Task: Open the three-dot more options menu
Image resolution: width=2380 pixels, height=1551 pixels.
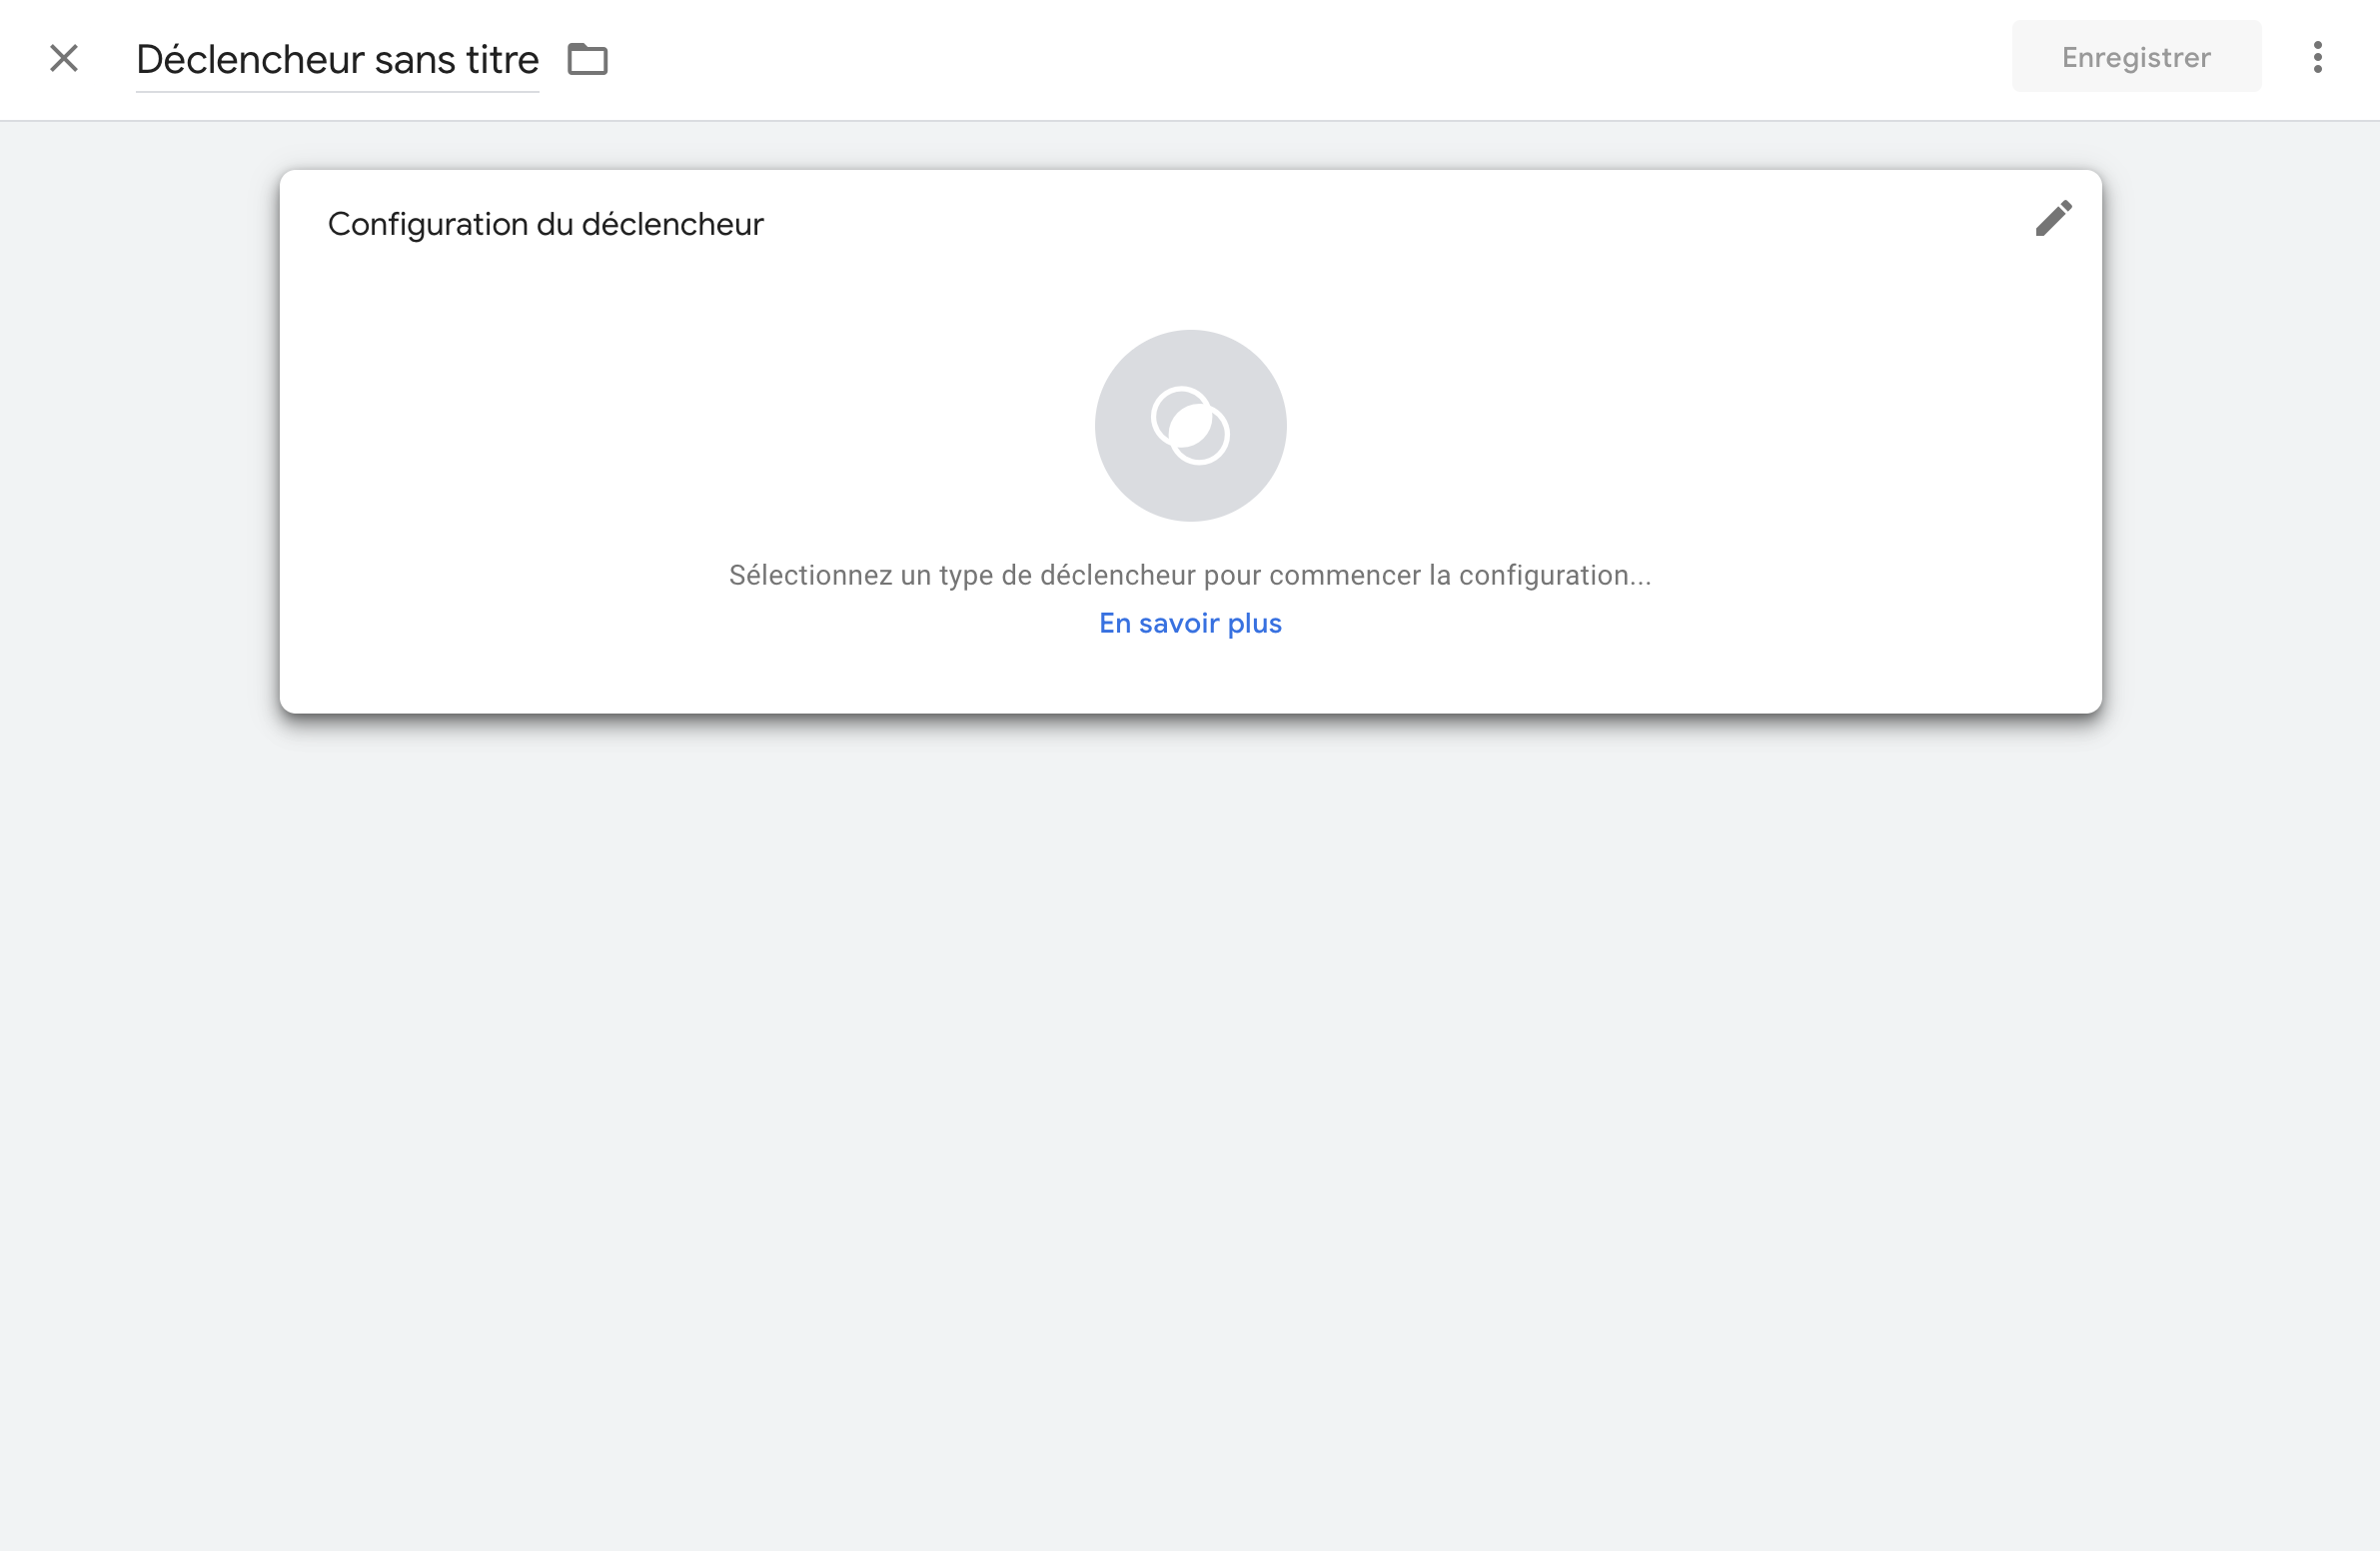Action: 2317,57
